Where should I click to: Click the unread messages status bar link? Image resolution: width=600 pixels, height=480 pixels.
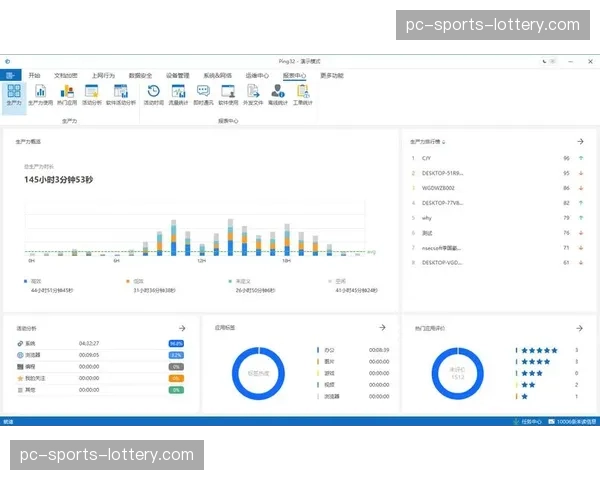click(573, 422)
